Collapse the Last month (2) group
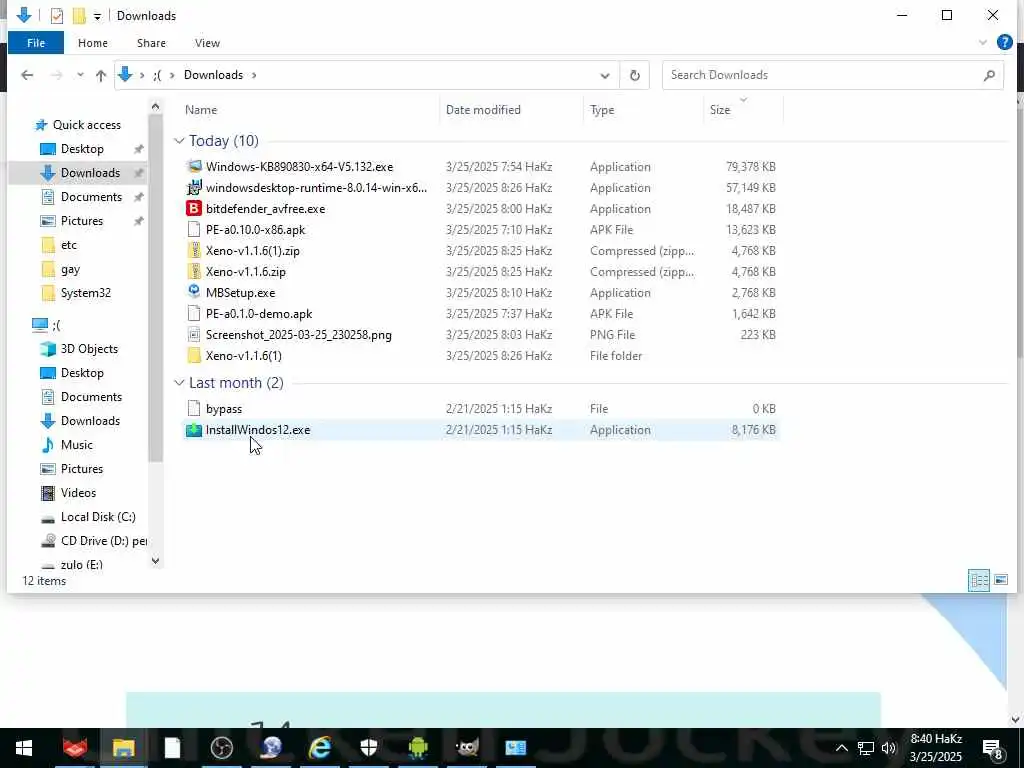The height and width of the screenshot is (768, 1024). pyautogui.click(x=180, y=383)
